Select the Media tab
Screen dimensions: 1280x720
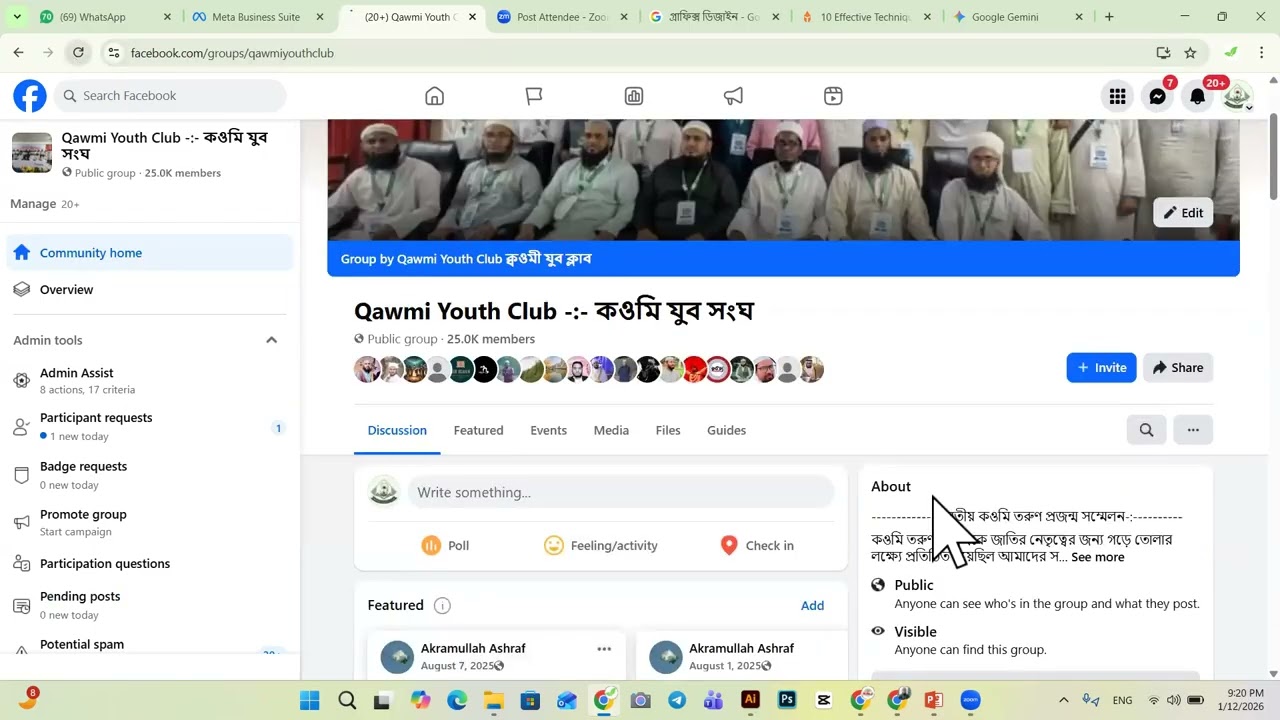click(611, 430)
